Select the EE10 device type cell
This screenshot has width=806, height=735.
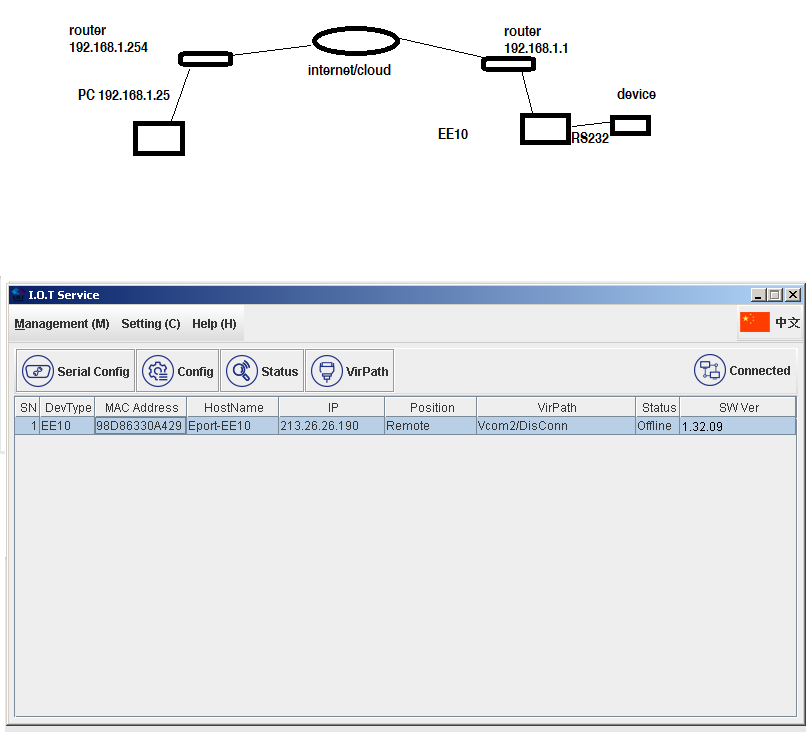click(67, 426)
